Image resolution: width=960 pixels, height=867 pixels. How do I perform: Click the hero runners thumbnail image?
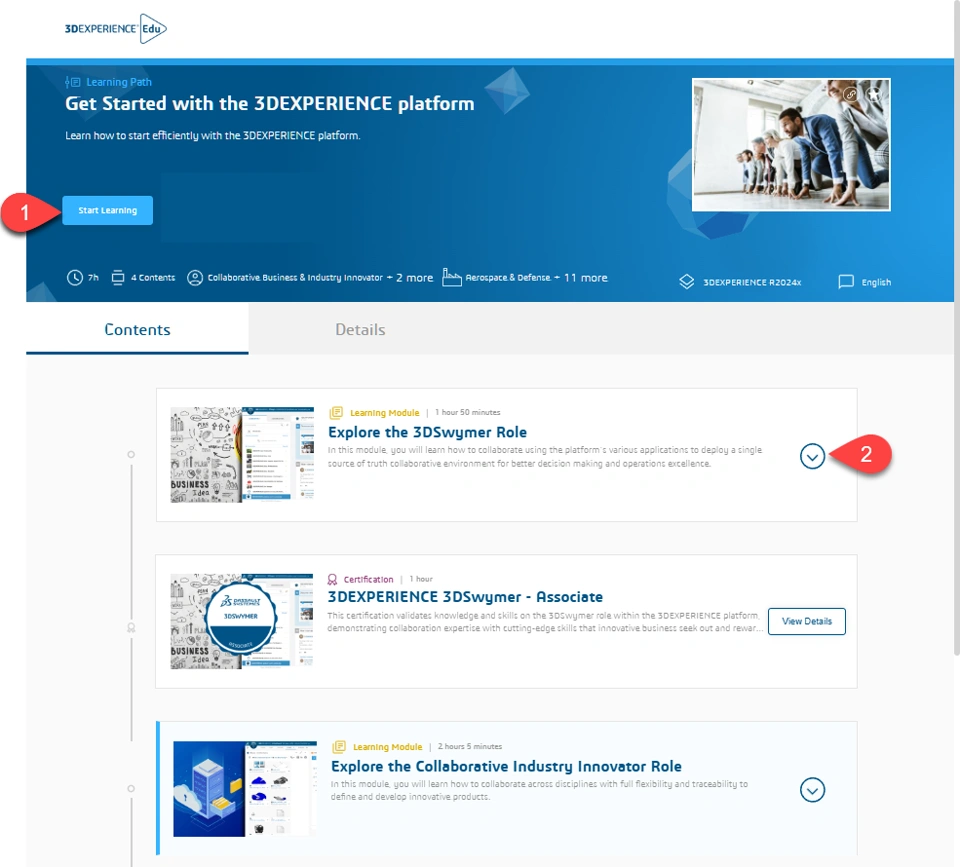pyautogui.click(x=791, y=144)
